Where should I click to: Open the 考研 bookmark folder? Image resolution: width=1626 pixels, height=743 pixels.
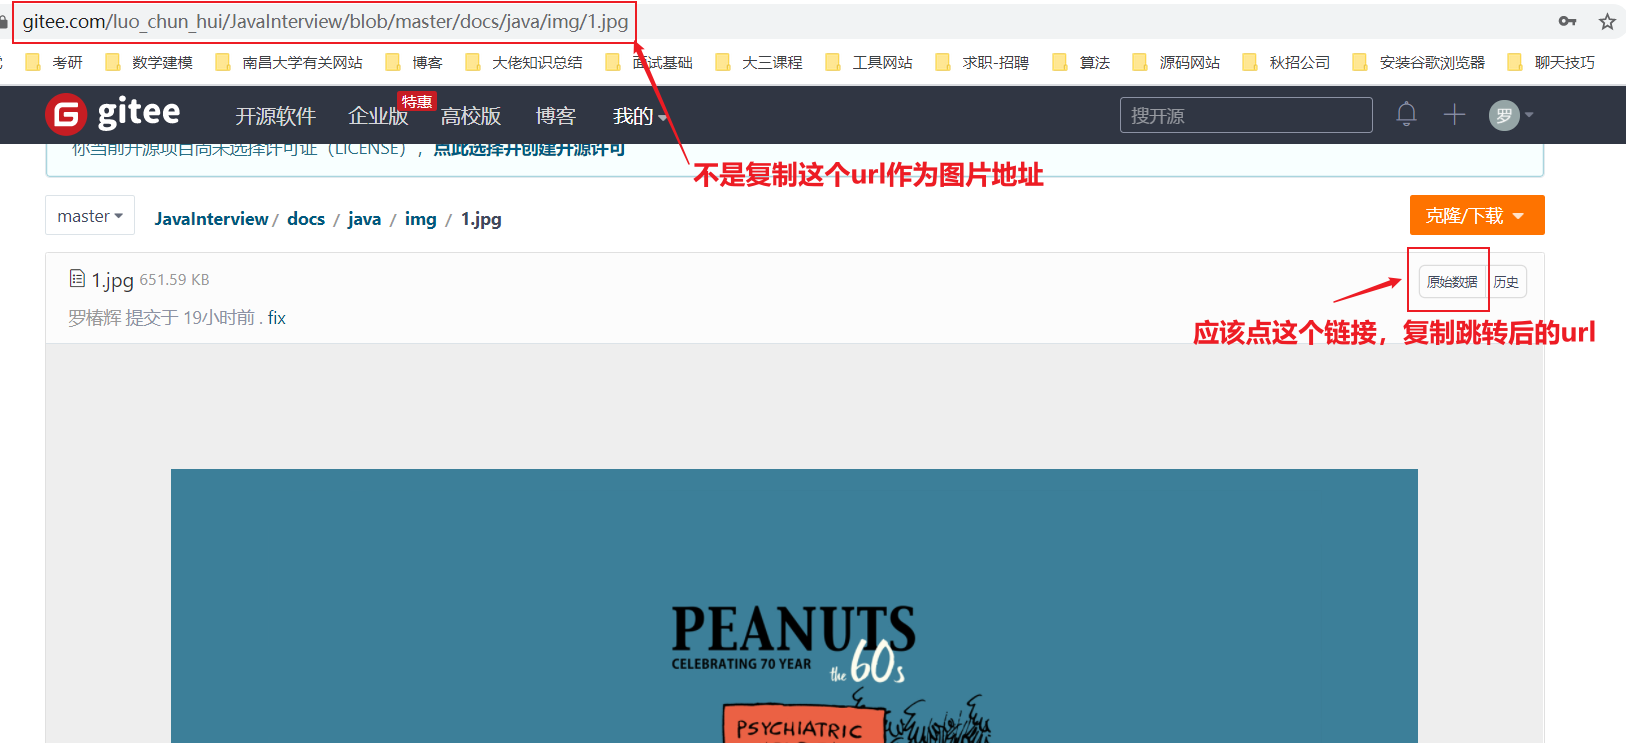[55, 62]
